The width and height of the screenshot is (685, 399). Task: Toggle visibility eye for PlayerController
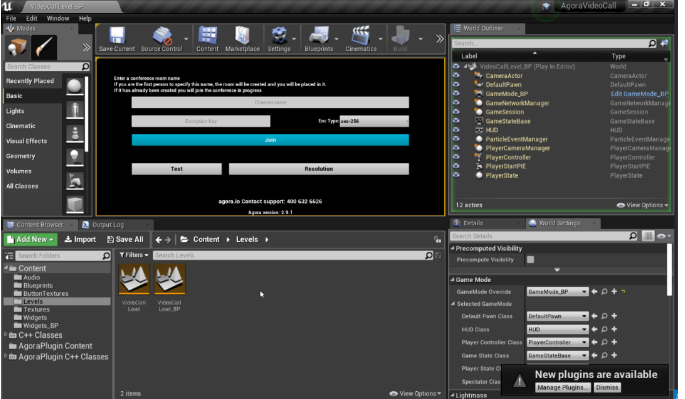coord(456,157)
